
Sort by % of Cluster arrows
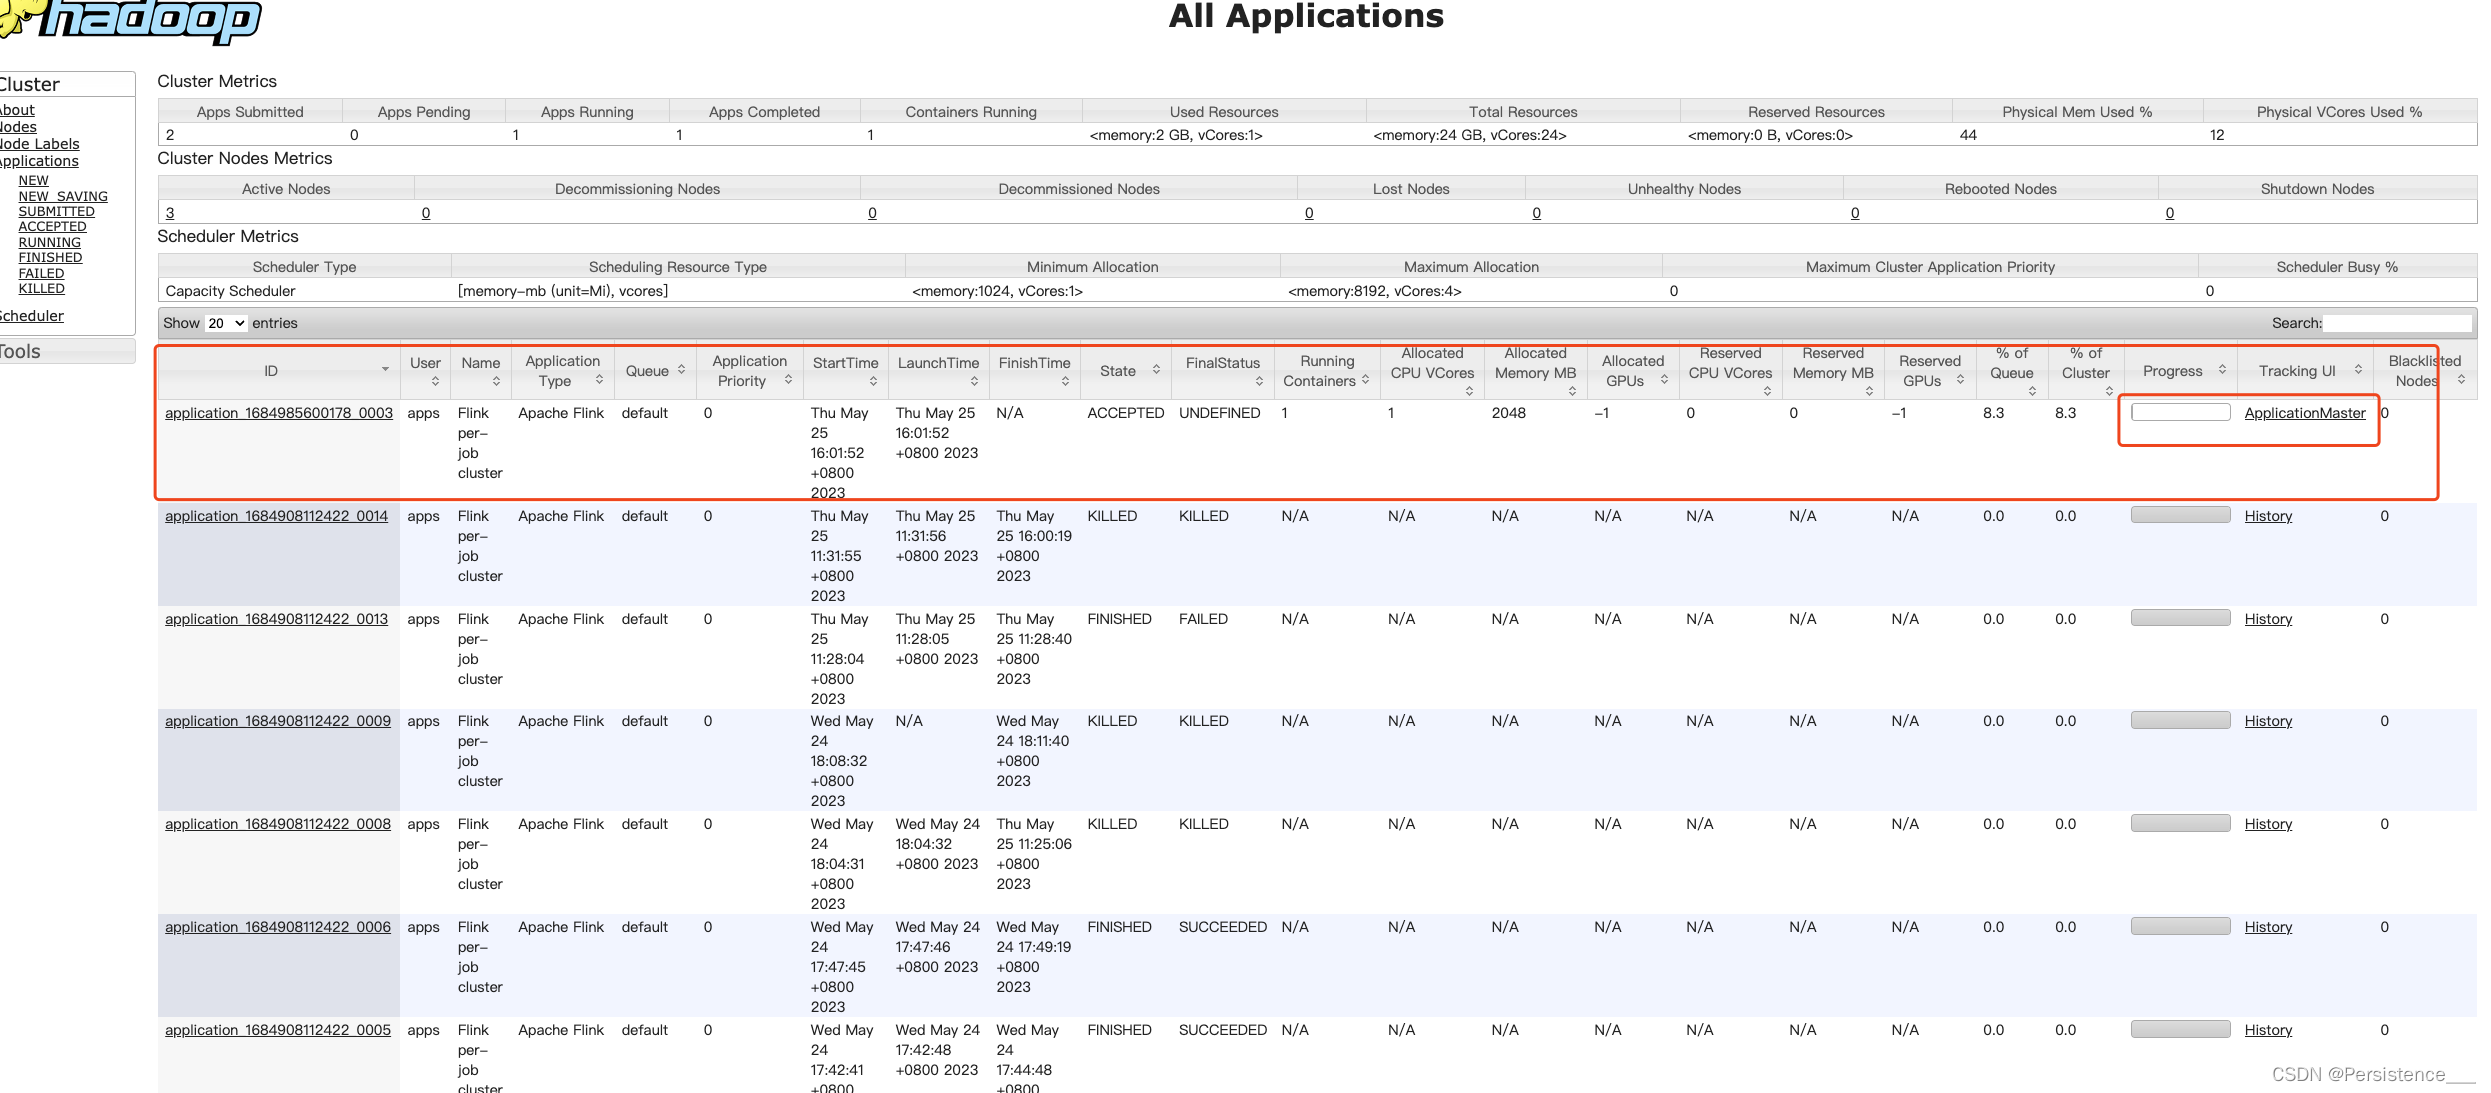pyautogui.click(x=2109, y=391)
